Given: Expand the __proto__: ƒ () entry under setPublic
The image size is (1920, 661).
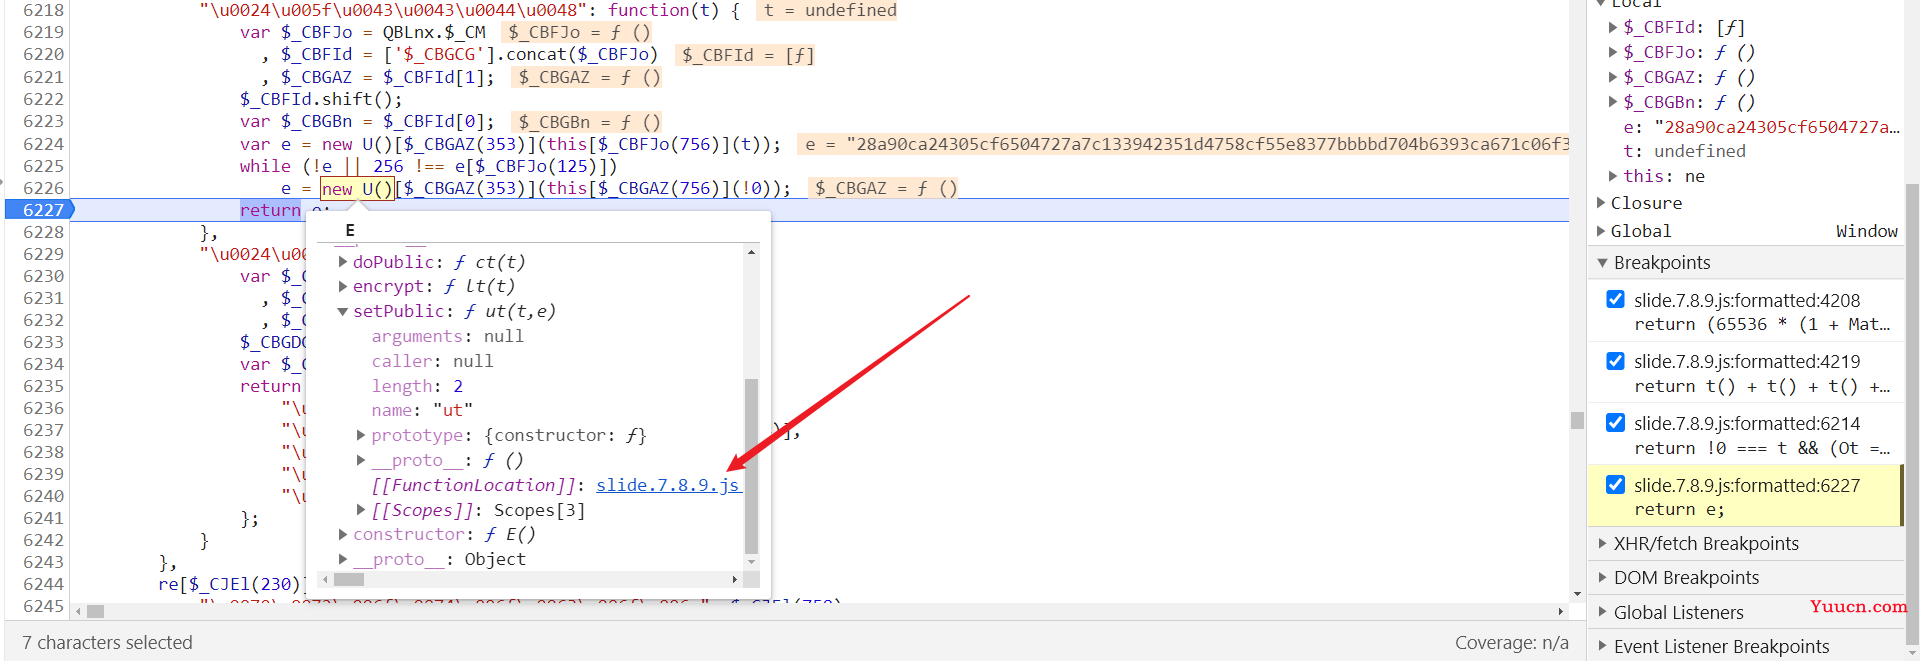Looking at the screenshot, I should coord(361,460).
